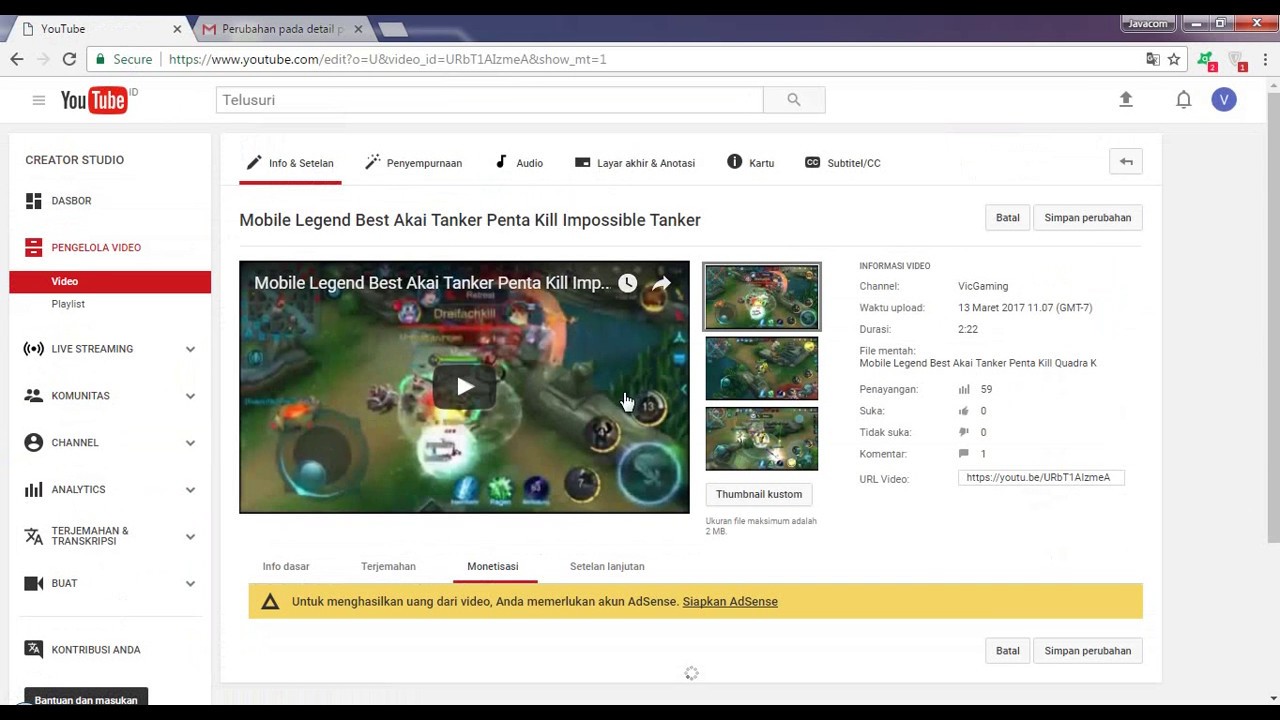
Task: Select the third video thumbnail
Action: 762,439
